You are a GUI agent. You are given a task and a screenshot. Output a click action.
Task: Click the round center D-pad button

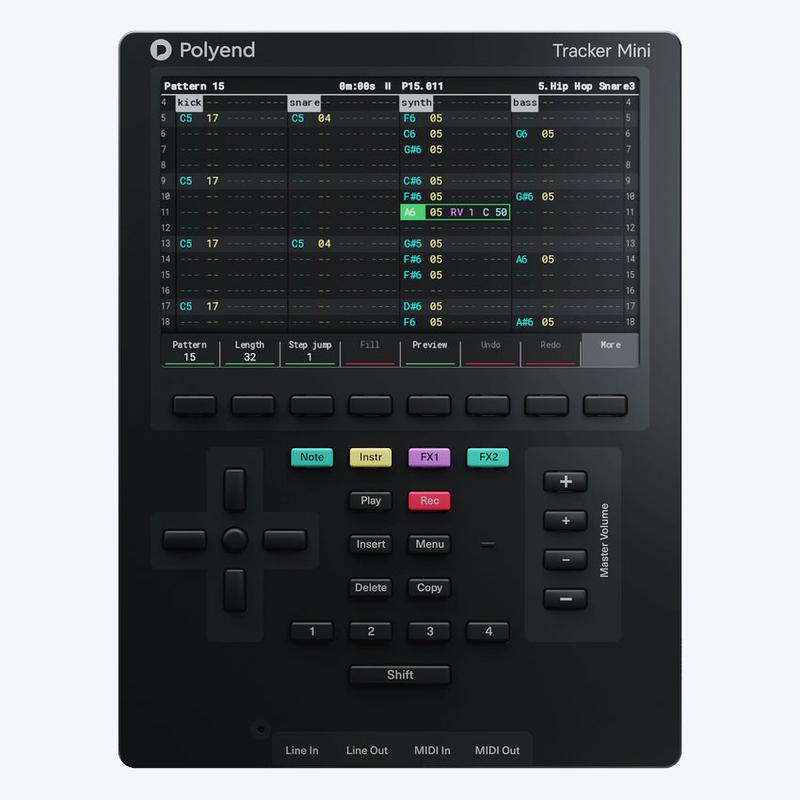(x=235, y=540)
